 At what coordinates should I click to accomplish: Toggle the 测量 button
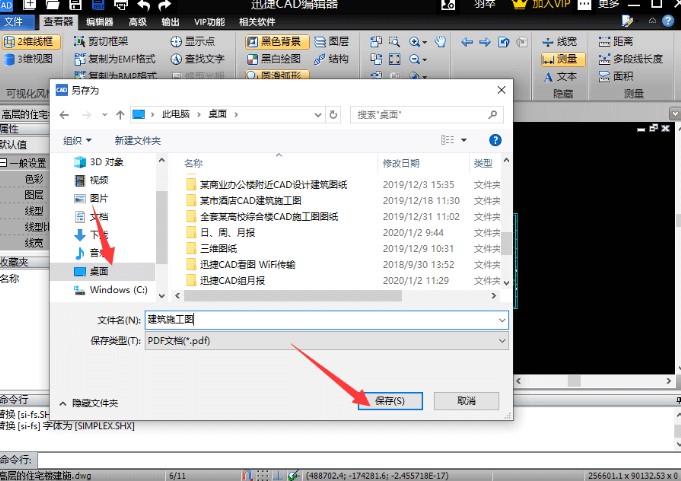[x=563, y=59]
